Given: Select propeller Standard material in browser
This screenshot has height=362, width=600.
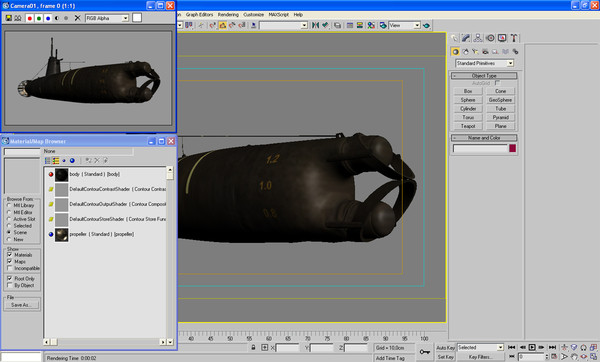Looking at the screenshot, I should 101,234.
